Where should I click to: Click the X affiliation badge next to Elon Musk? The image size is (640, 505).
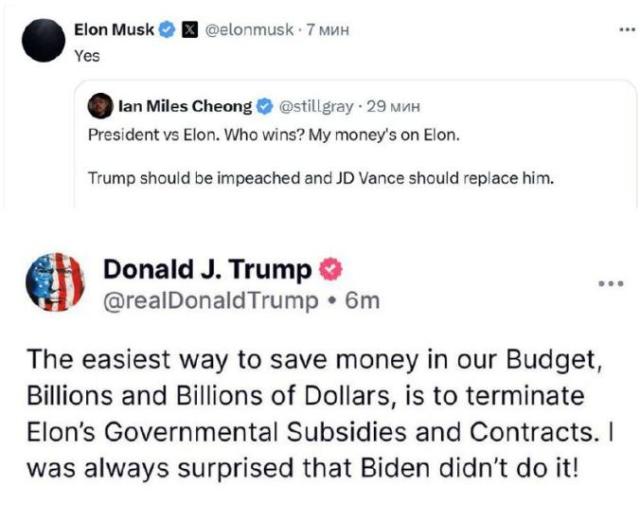pos(190,30)
